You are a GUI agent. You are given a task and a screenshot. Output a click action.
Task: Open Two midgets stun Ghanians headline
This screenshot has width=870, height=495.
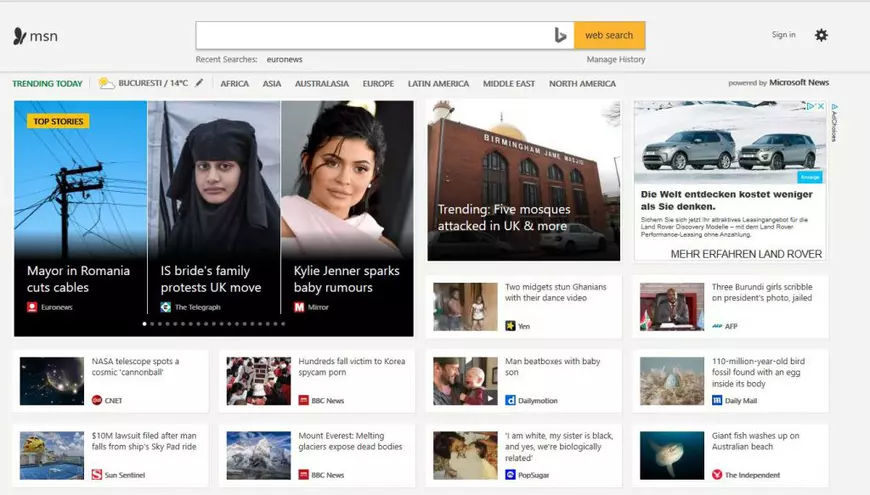(x=555, y=292)
